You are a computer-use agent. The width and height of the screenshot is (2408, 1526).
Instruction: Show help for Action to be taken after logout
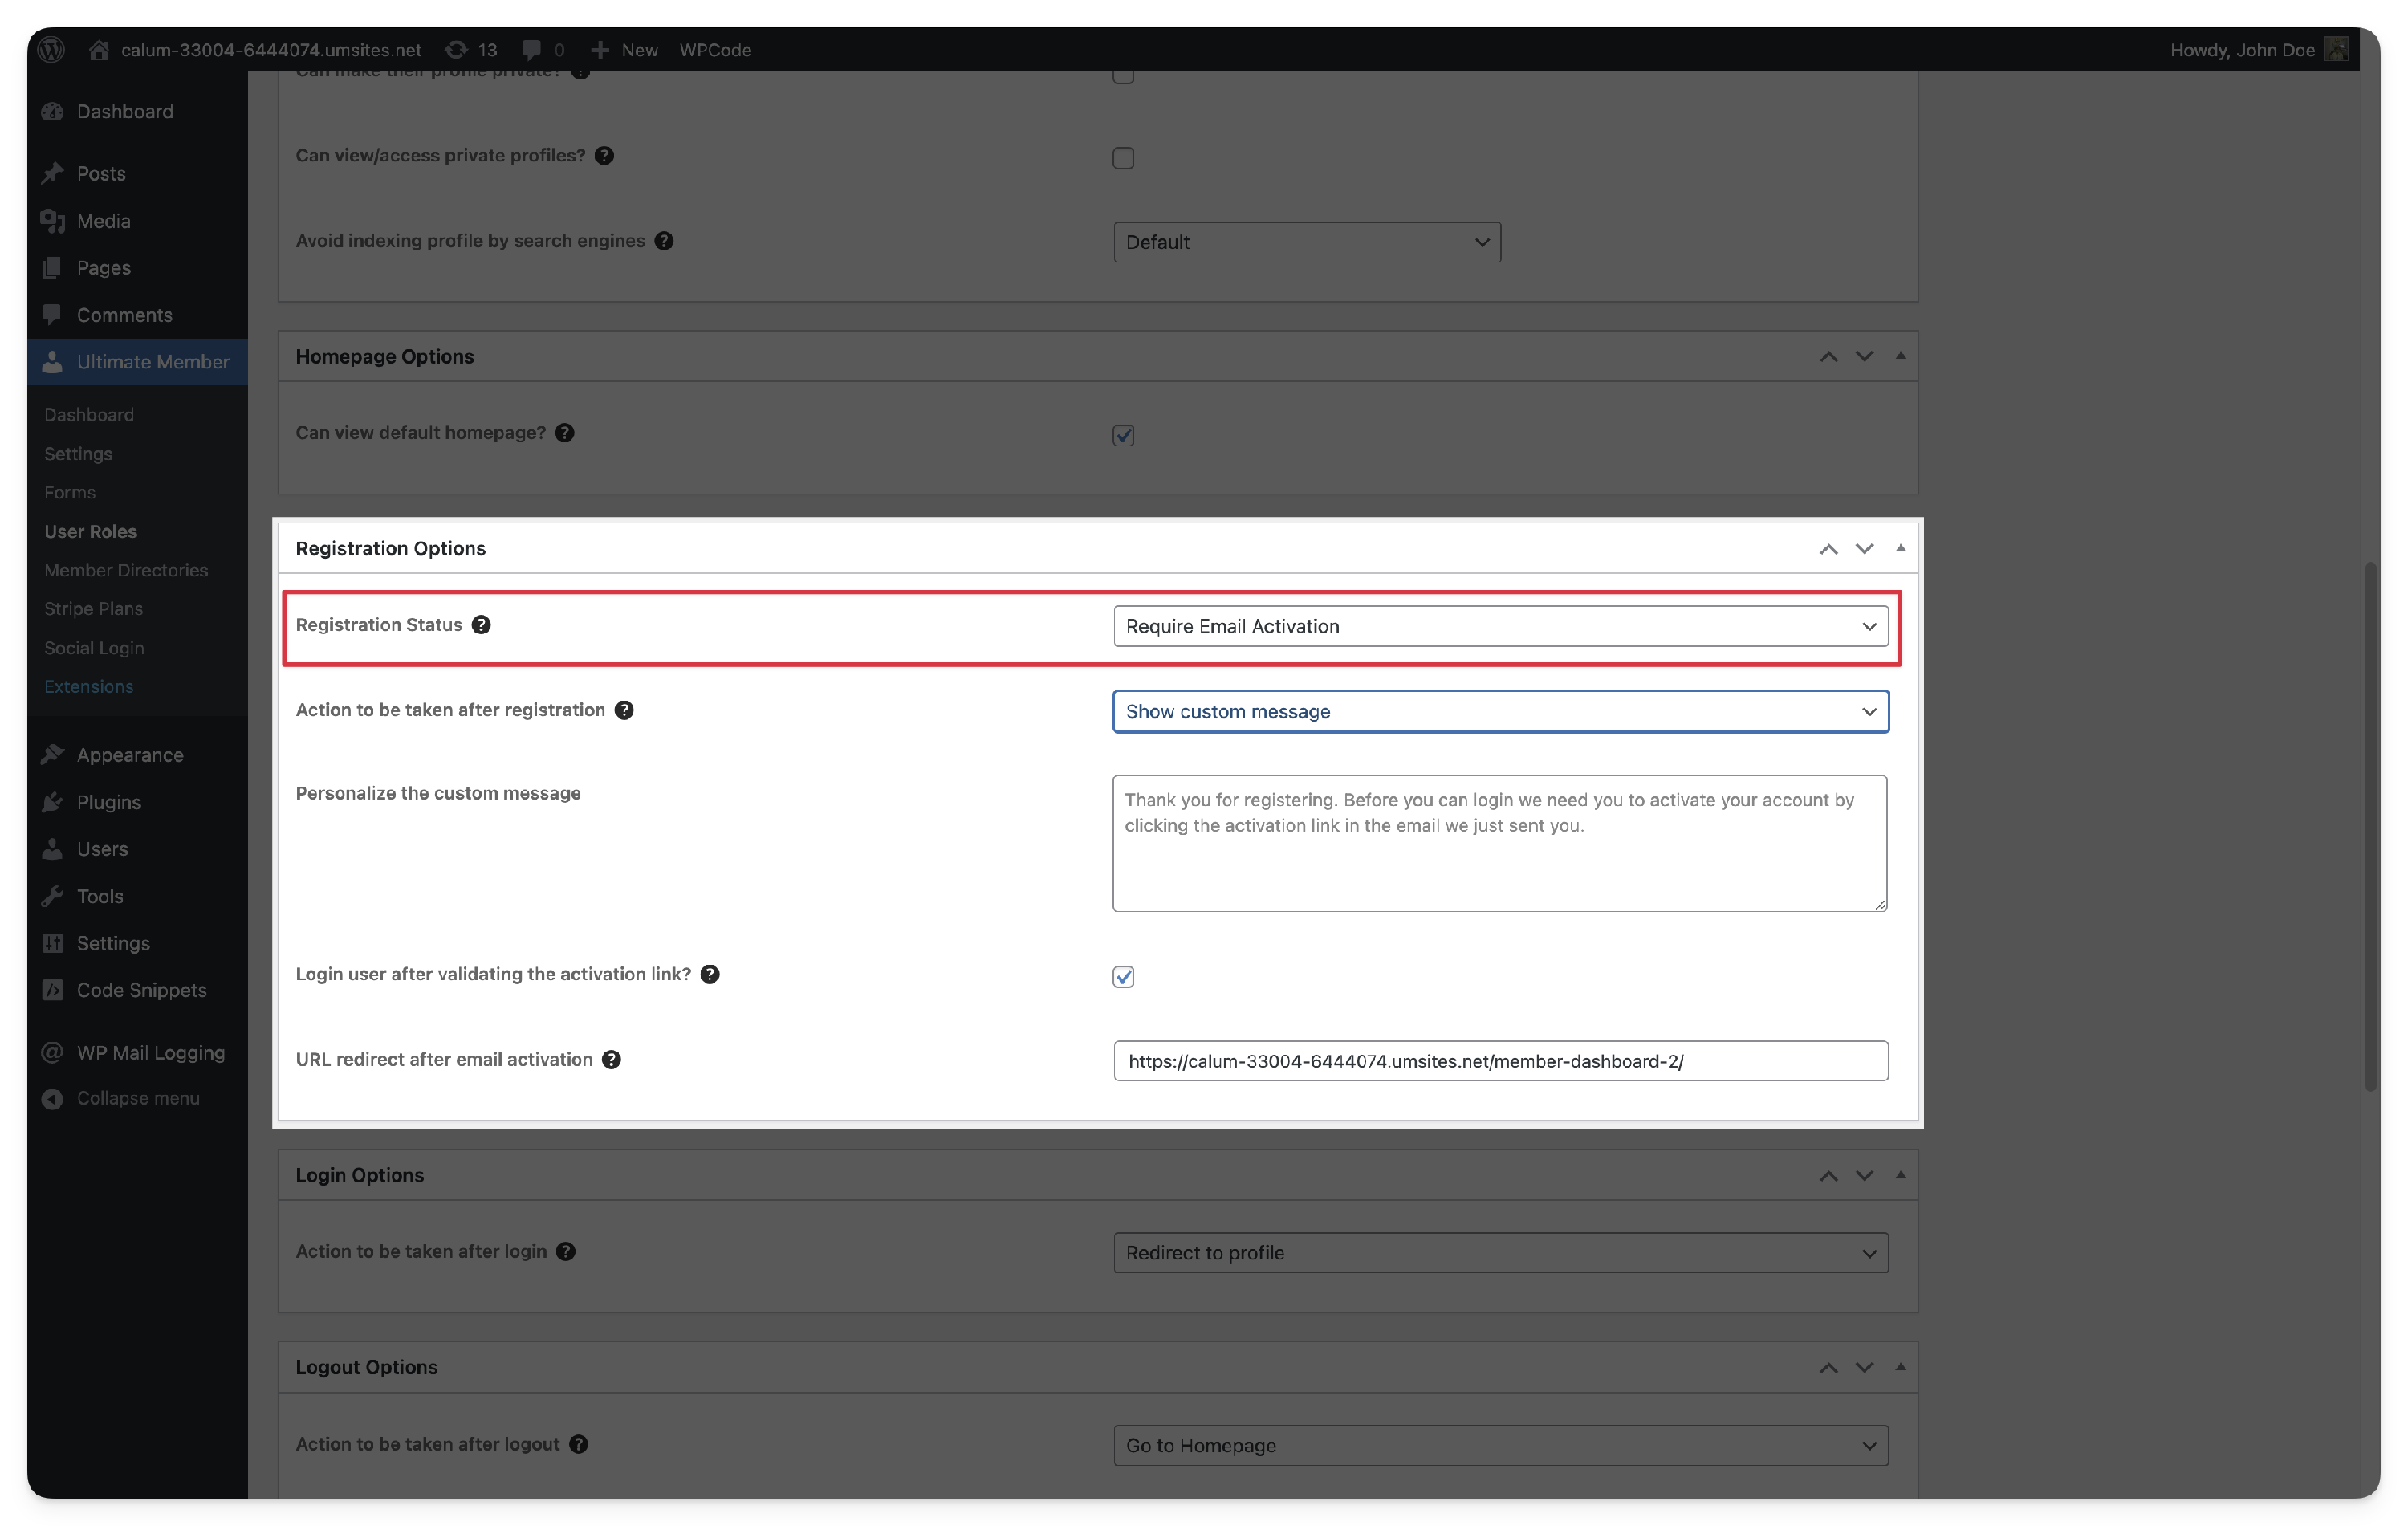pyautogui.click(x=578, y=1444)
